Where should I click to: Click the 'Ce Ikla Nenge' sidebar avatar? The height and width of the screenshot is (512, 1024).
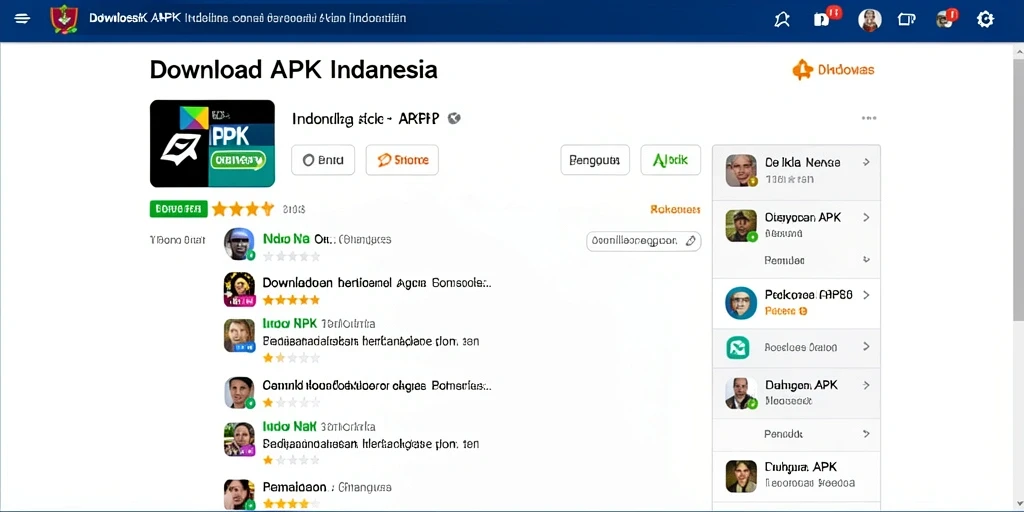(741, 171)
